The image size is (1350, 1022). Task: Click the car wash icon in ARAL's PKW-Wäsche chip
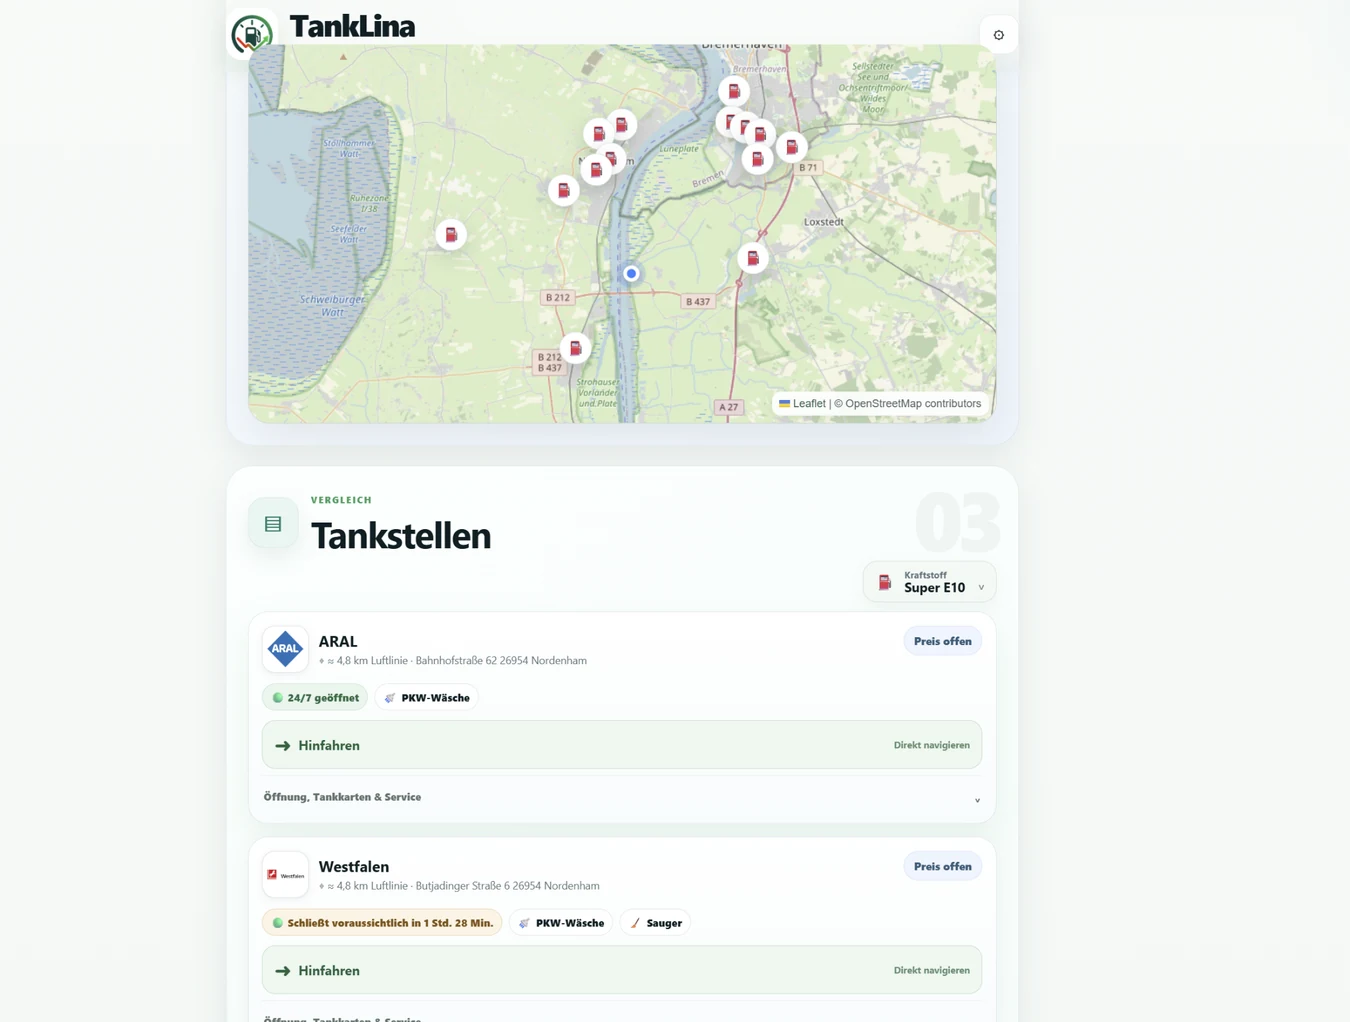point(390,698)
